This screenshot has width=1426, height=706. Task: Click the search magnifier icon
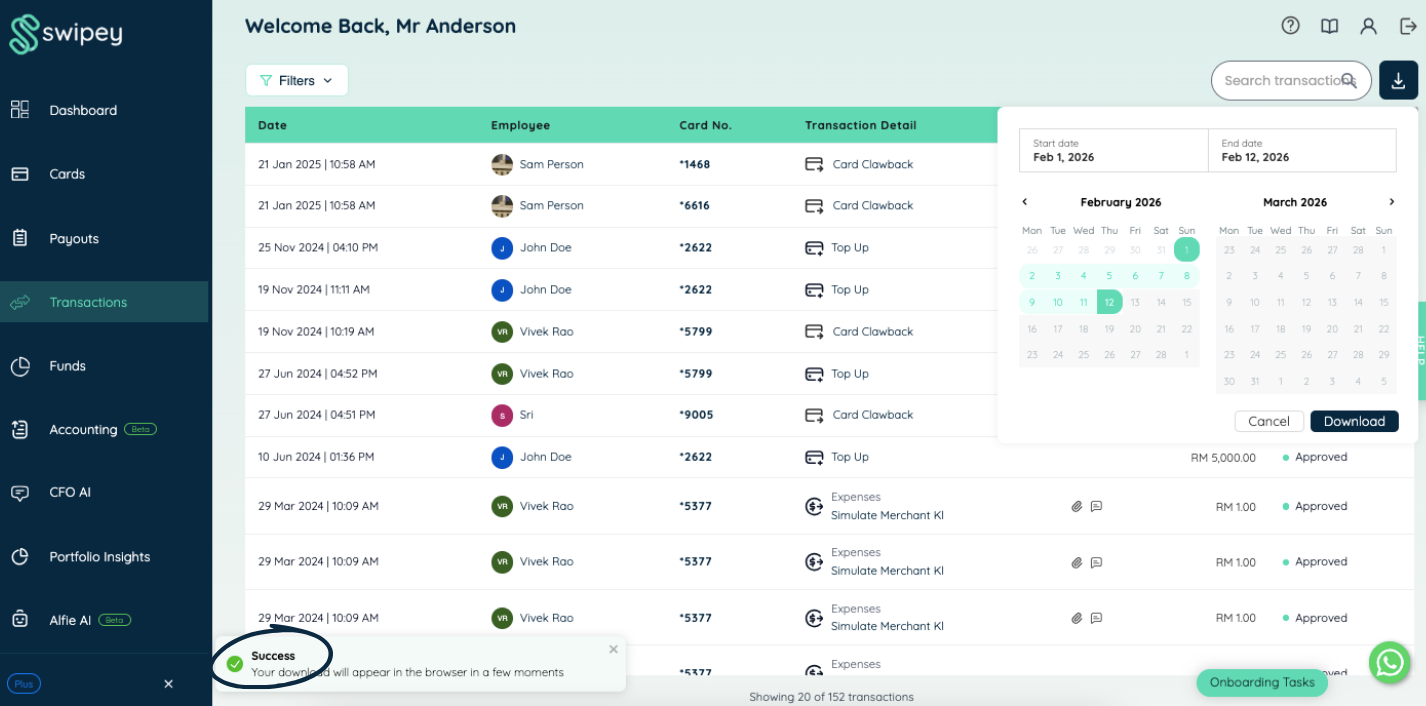click(x=1349, y=80)
